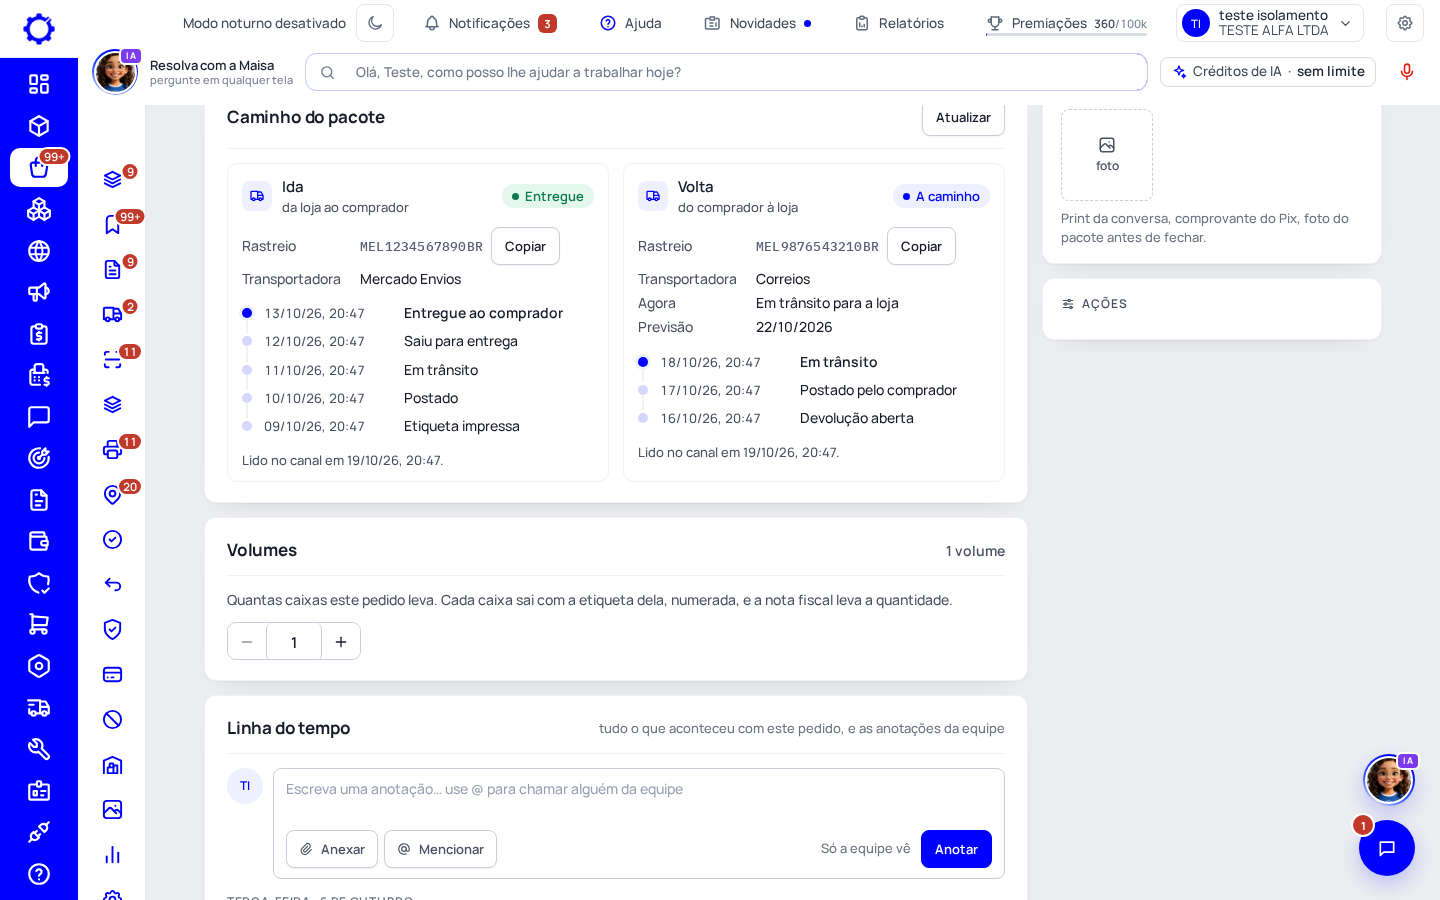Screen dimensions: 1440x900
Task: Open the floating chat button with badge 1
Action: [1387, 848]
